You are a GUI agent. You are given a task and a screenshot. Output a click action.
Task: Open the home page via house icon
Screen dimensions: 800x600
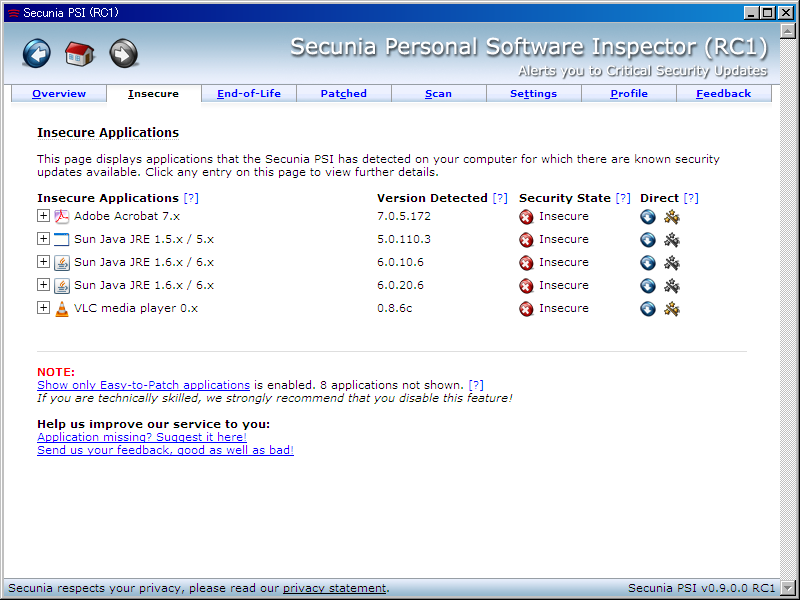tap(80, 54)
